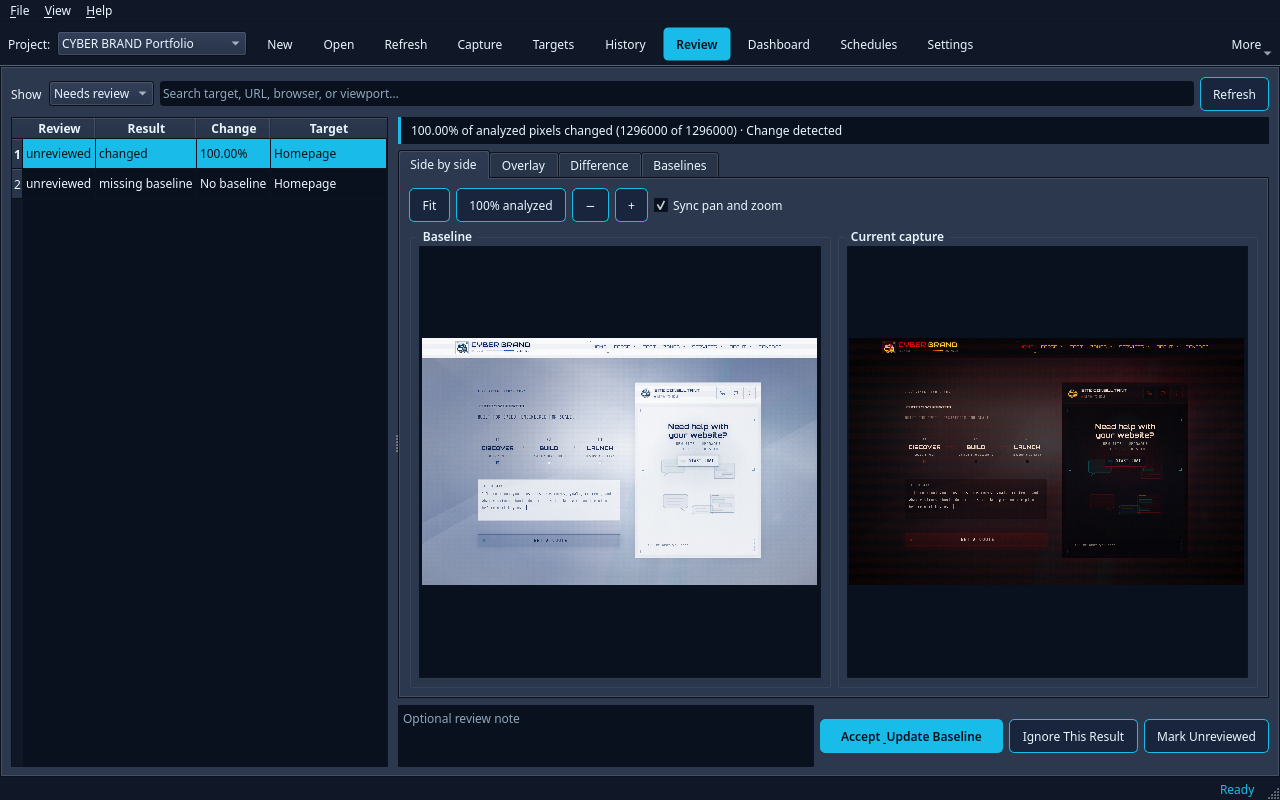Click the No baseline cell
Screen dimensions: 1280x800
[233, 183]
